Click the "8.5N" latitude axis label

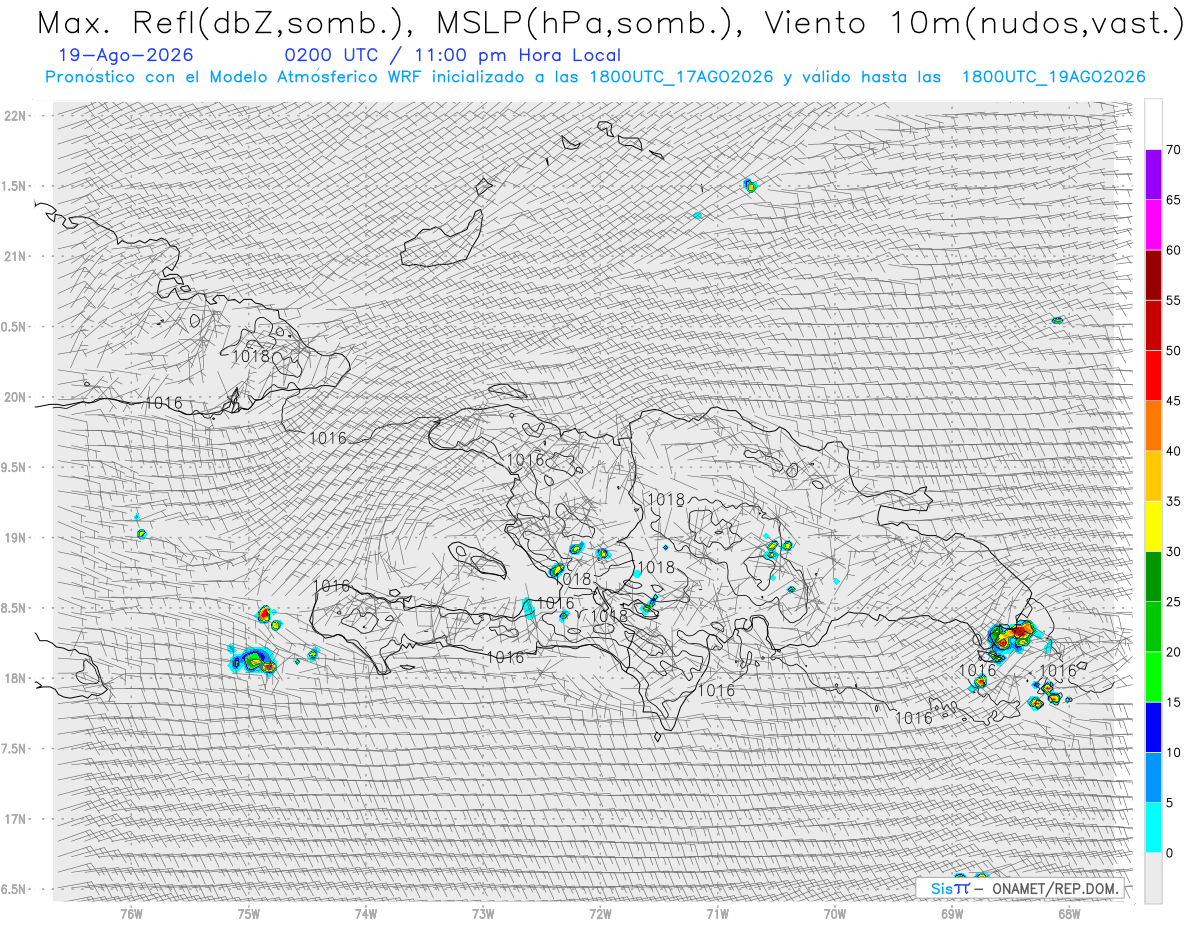click(14, 608)
